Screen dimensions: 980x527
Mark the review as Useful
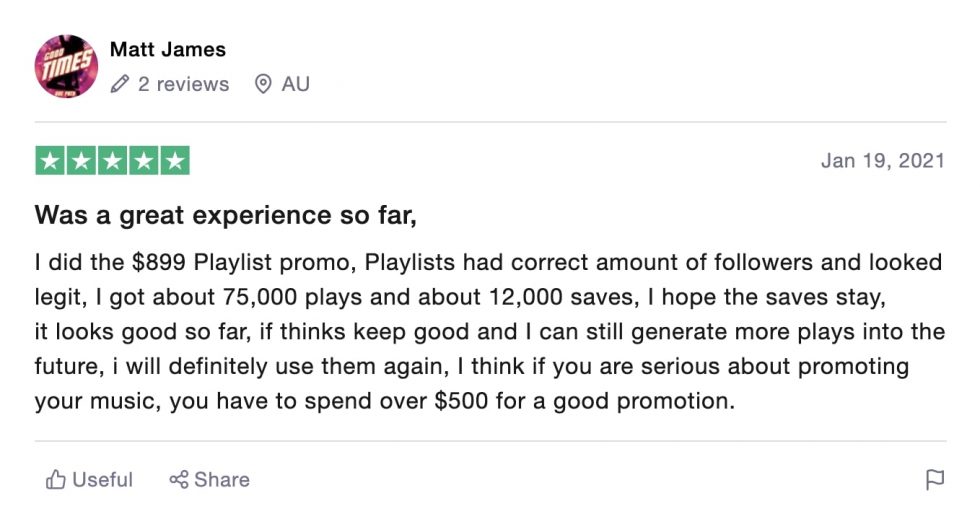tap(89, 479)
